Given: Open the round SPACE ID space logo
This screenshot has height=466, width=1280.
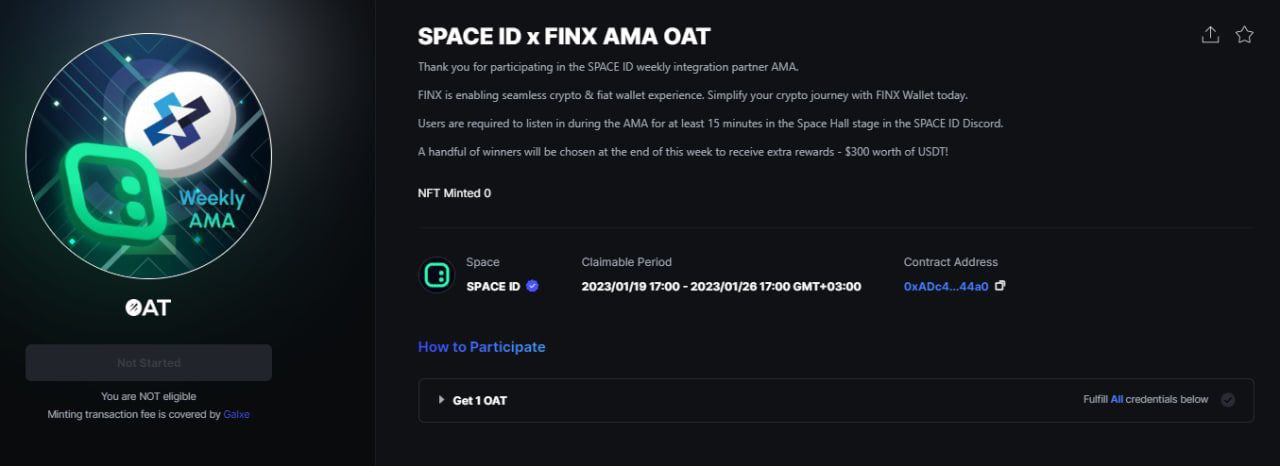Looking at the screenshot, I should [436, 275].
